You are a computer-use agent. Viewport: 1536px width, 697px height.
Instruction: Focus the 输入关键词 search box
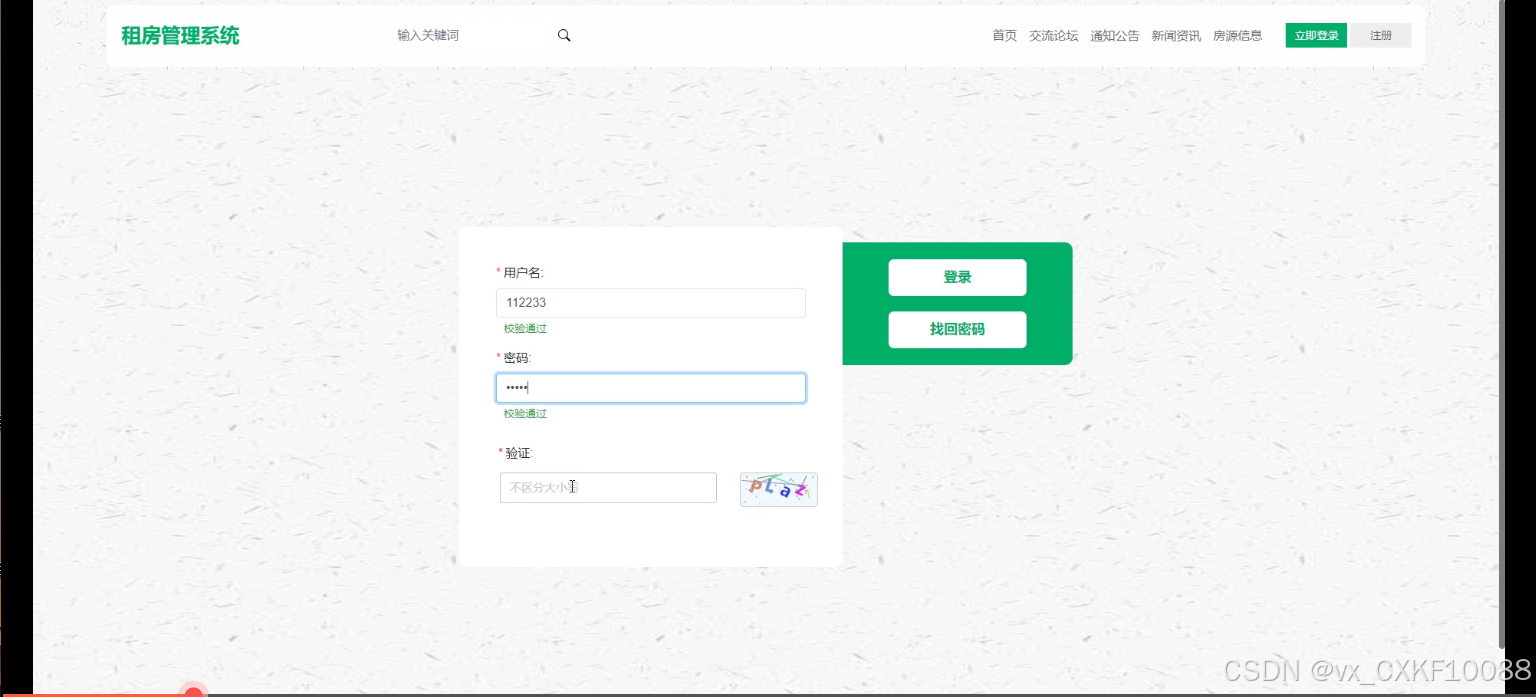[470, 35]
